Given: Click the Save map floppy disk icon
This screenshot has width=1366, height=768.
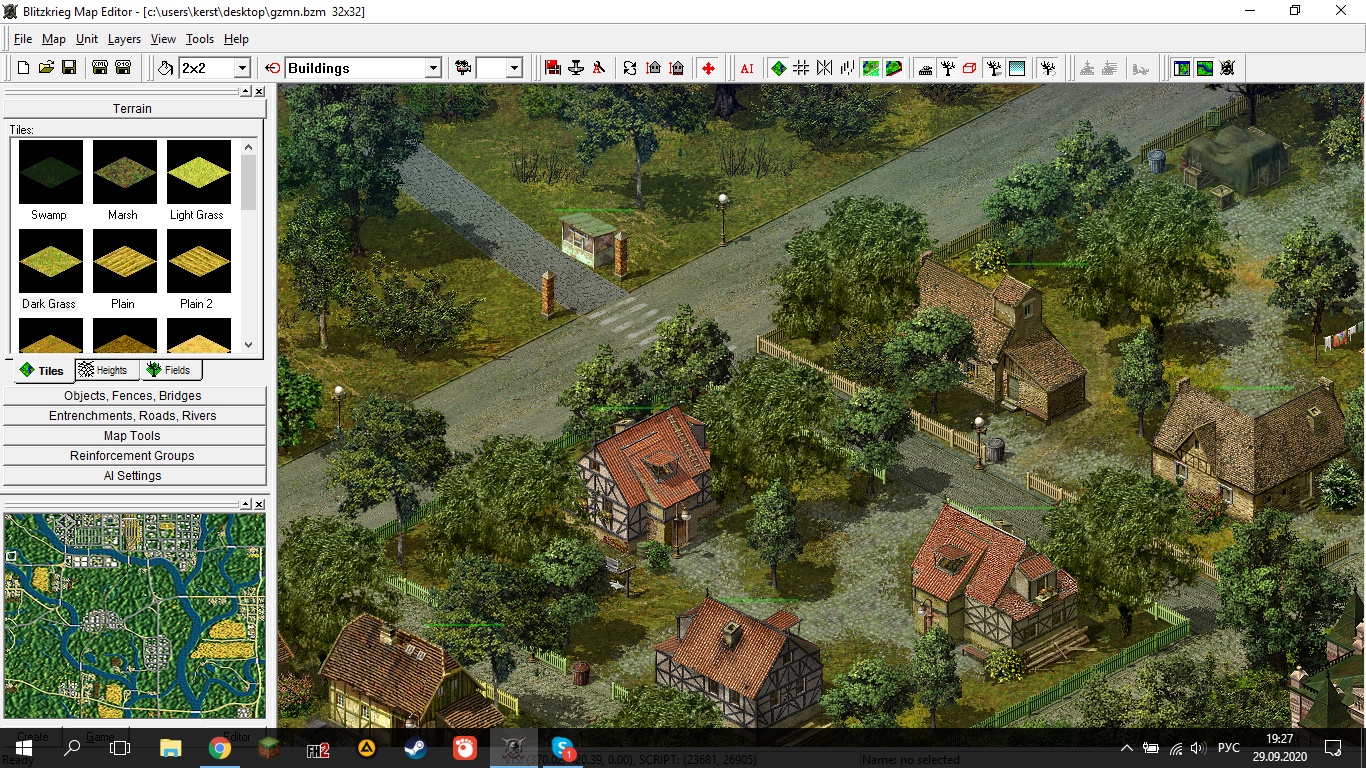Looking at the screenshot, I should point(69,68).
